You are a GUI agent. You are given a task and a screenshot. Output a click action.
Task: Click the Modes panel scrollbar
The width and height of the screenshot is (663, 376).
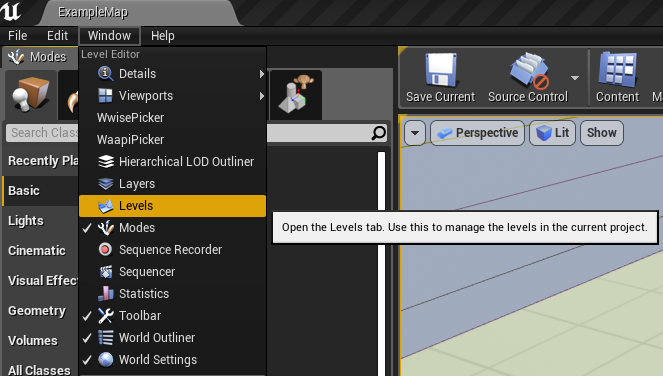[x=381, y=264]
